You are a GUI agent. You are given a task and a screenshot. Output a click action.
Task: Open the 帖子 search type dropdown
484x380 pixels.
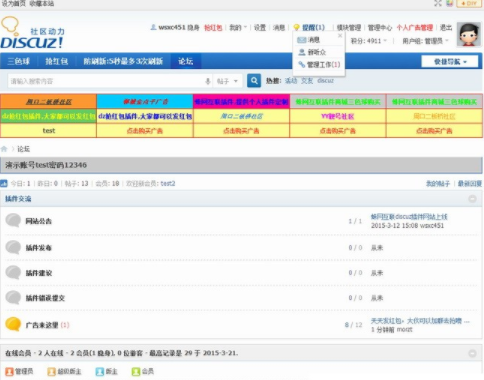point(227,81)
